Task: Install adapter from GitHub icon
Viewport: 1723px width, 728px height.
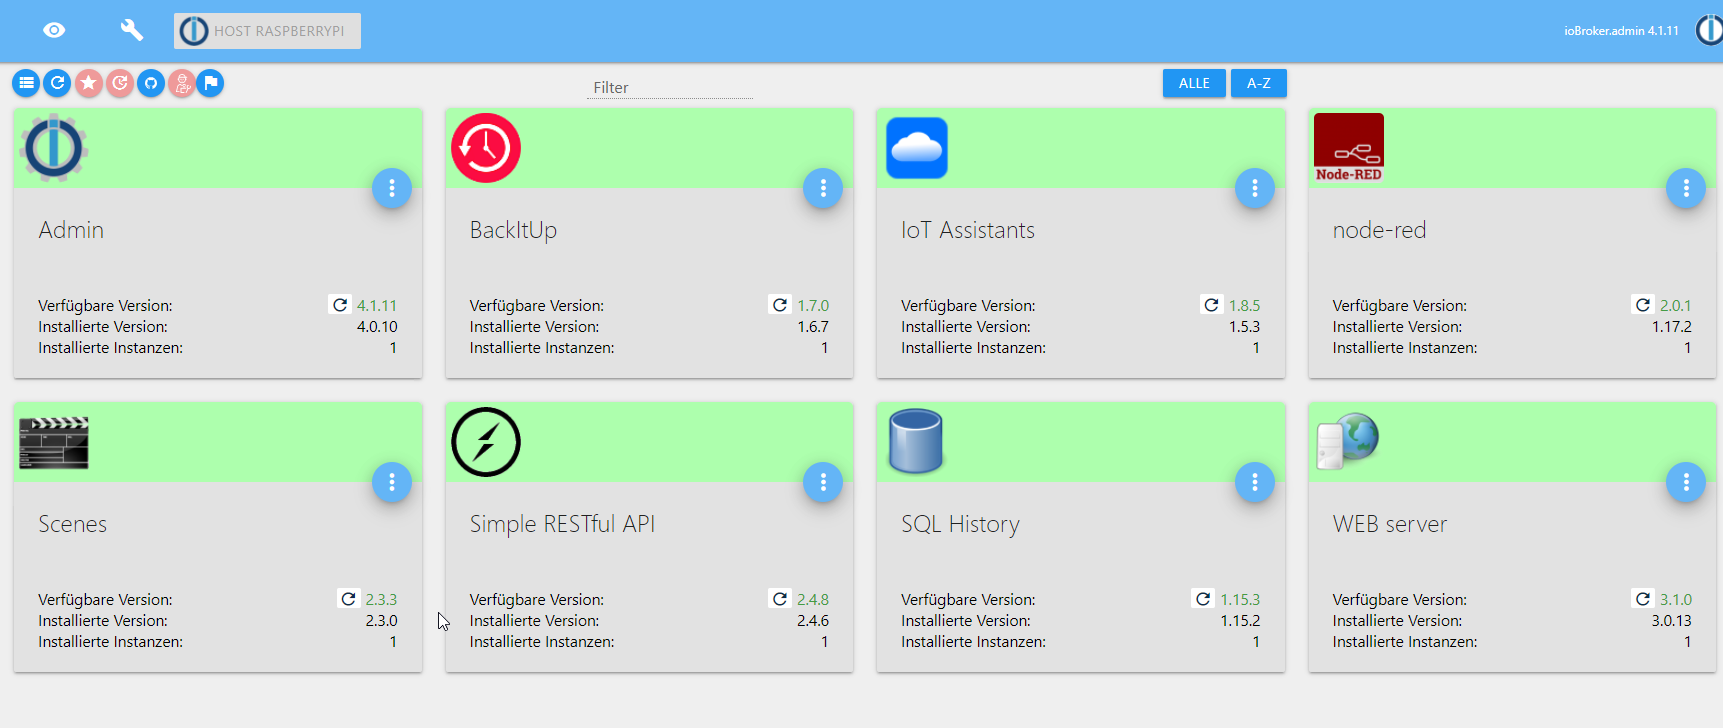Action: pos(151,83)
